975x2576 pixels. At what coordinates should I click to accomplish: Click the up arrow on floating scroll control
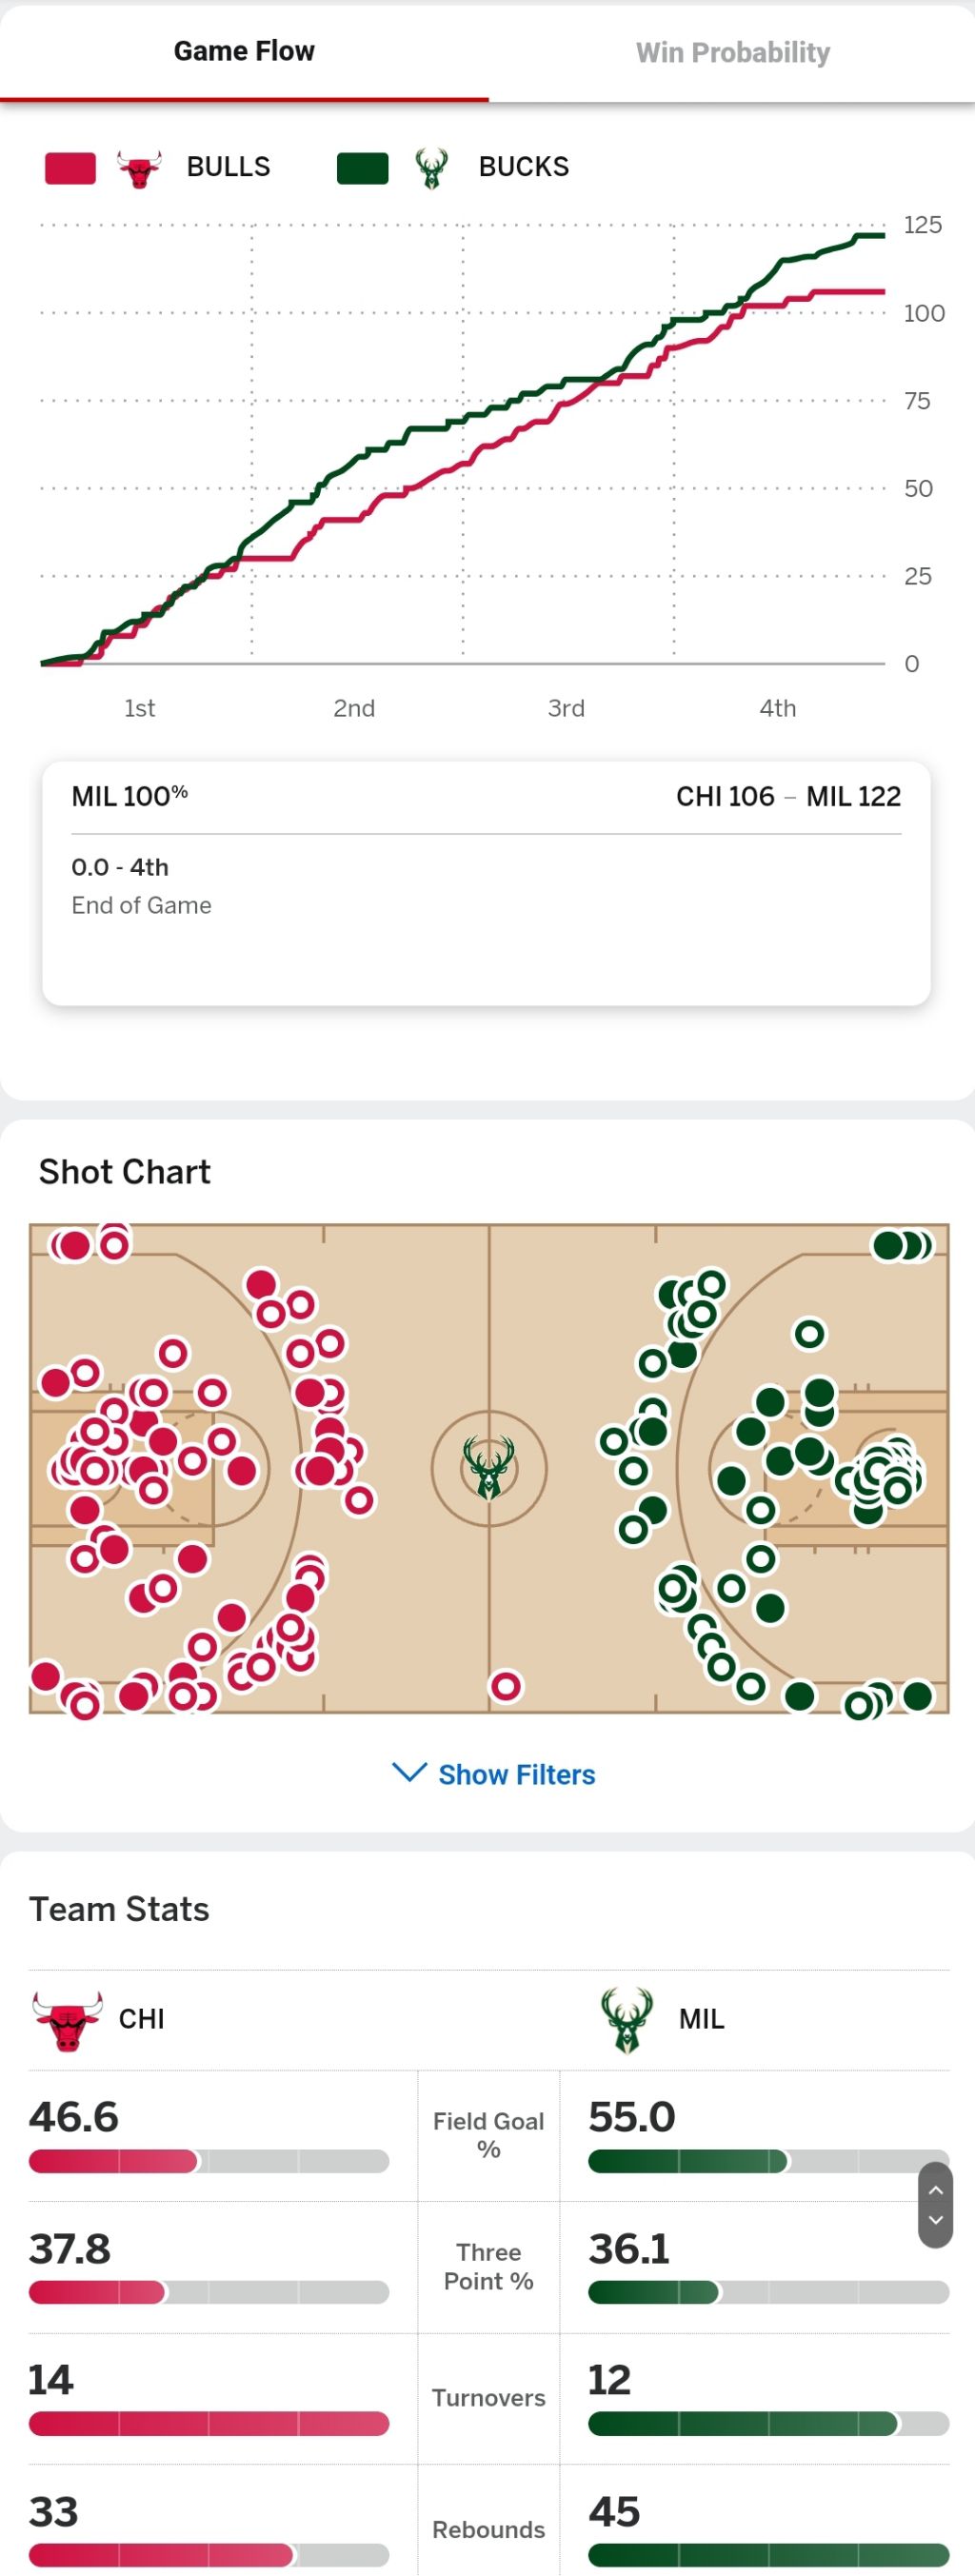pos(936,2189)
